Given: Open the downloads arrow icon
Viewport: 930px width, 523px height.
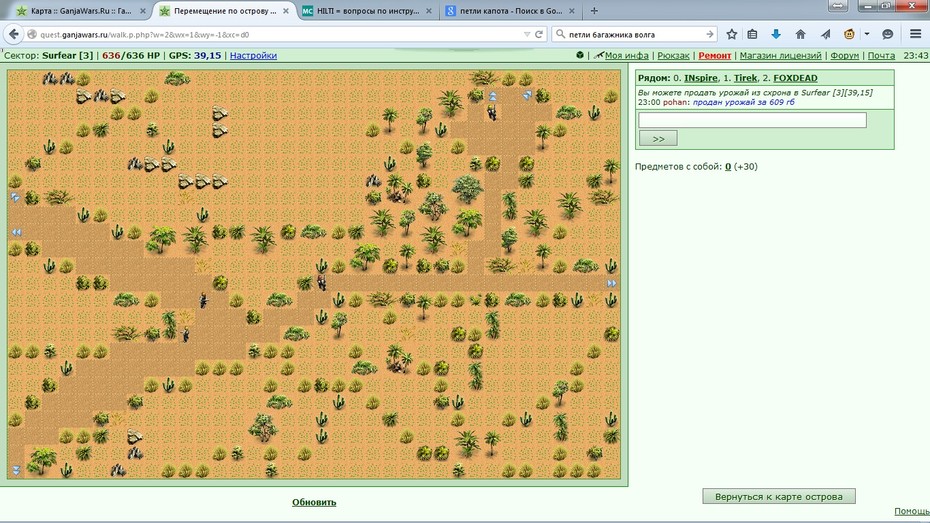Looking at the screenshot, I should click(x=776, y=34).
